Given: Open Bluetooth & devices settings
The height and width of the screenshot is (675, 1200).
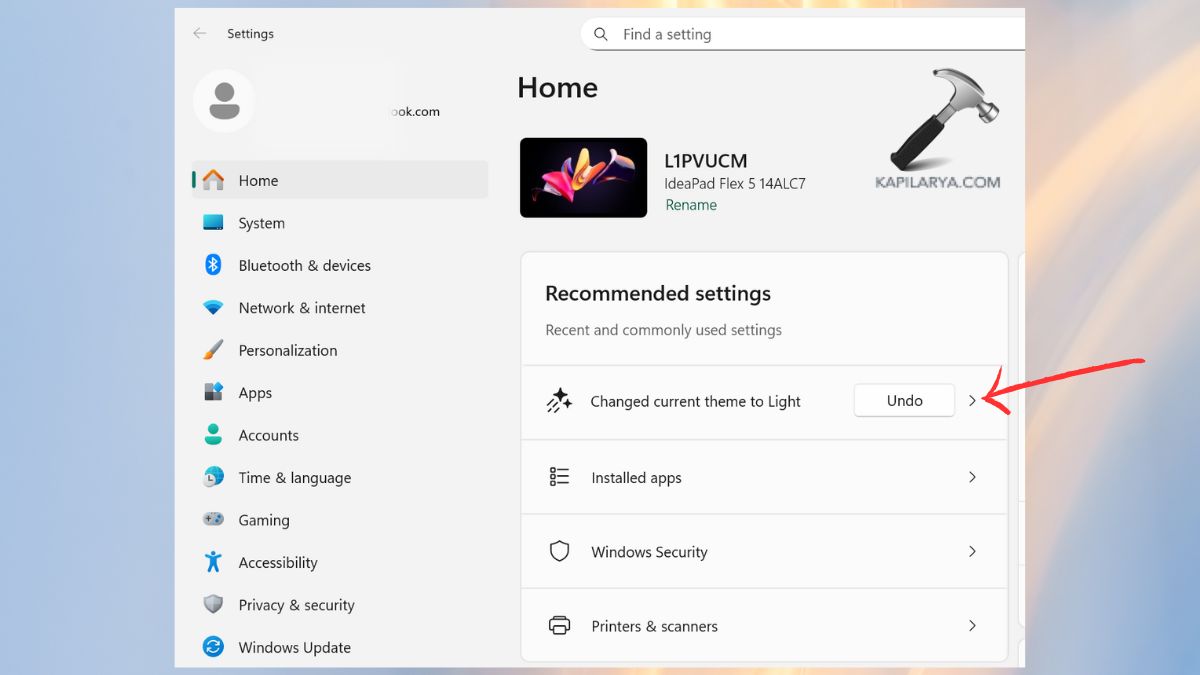Looking at the screenshot, I should 213,264.
